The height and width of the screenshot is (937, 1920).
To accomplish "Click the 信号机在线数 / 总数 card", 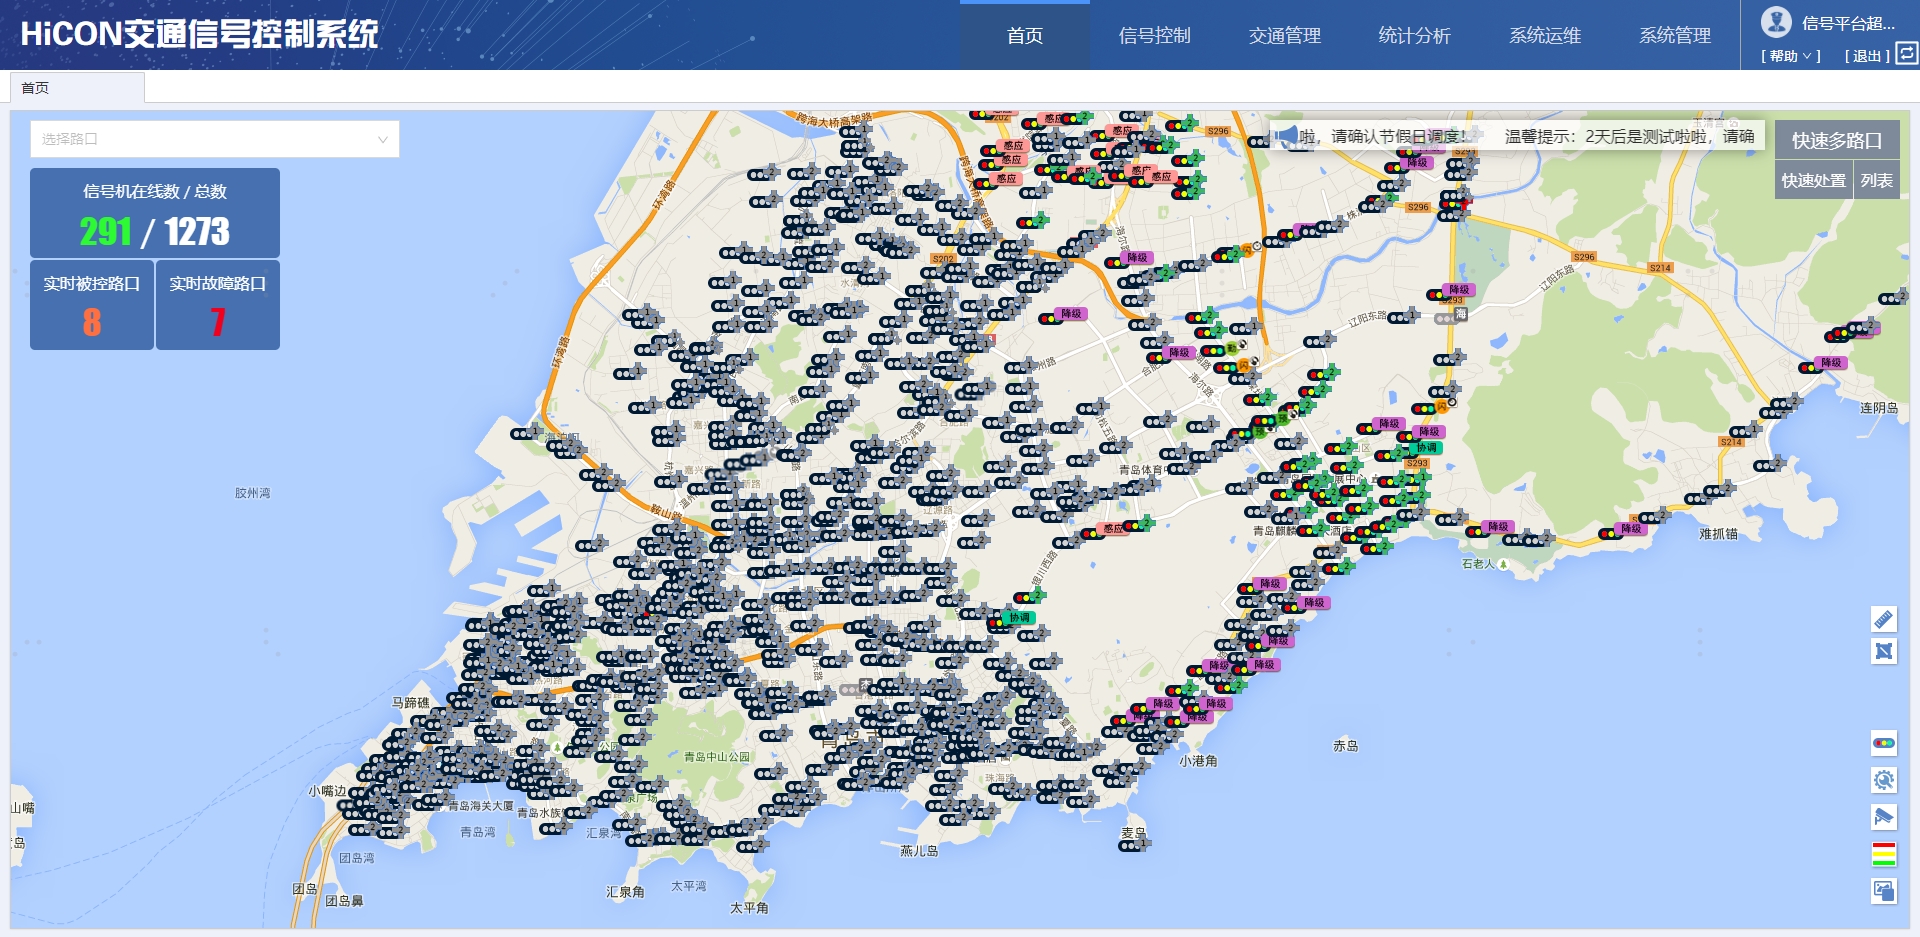I will click(155, 213).
